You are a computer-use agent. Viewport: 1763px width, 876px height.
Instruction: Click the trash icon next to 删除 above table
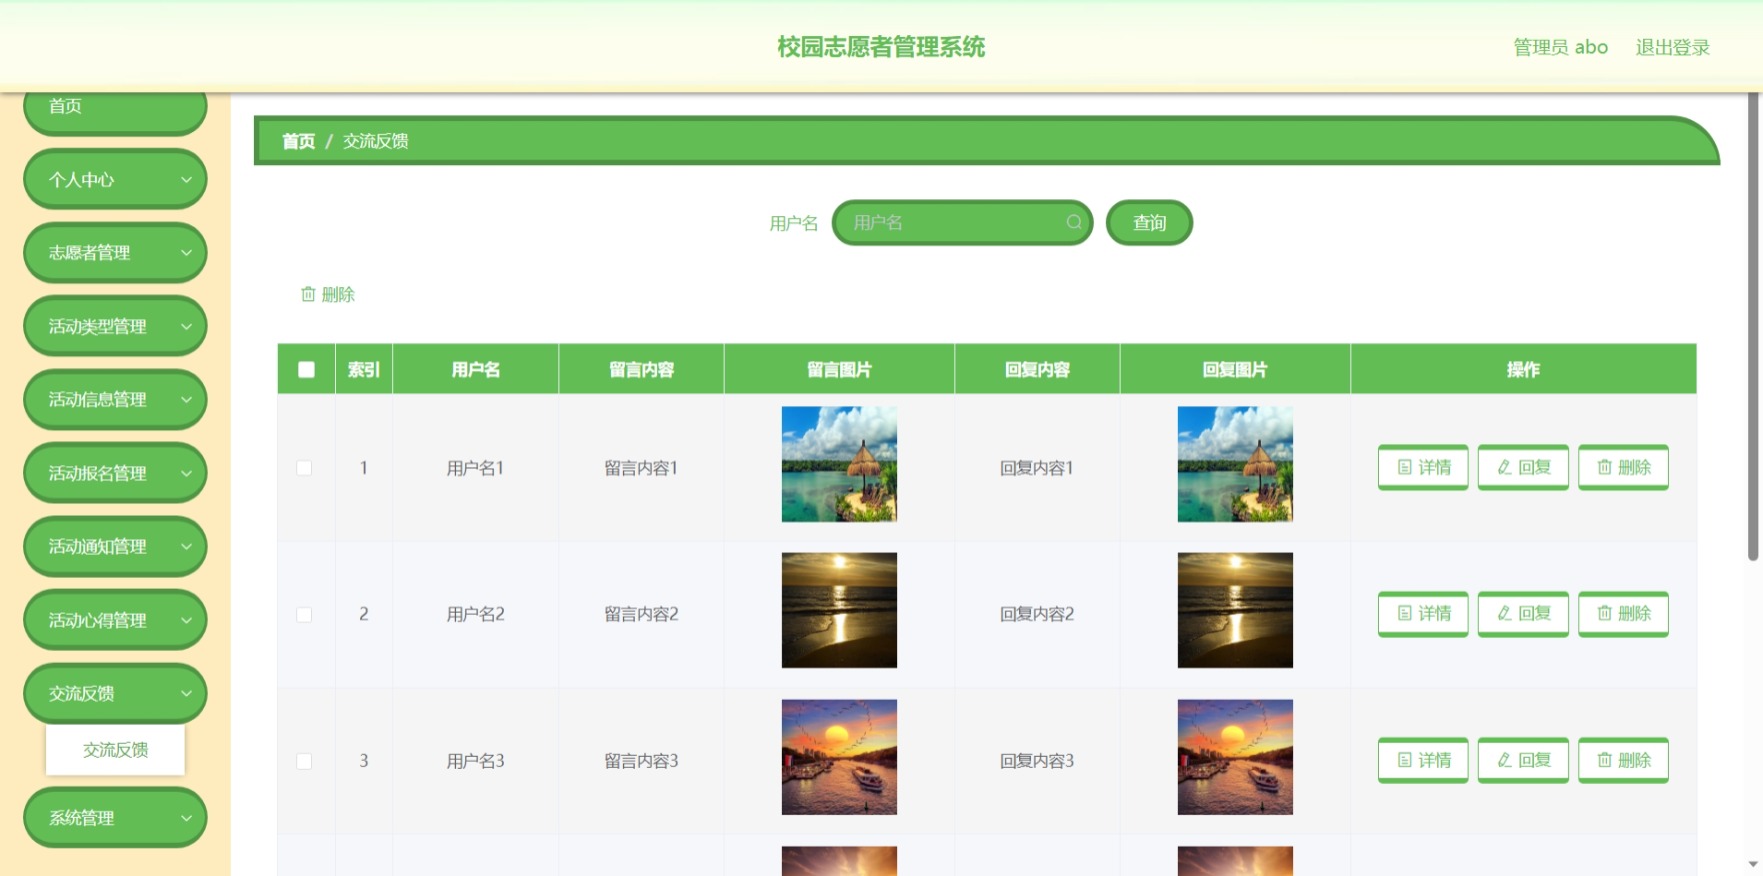pos(308,294)
